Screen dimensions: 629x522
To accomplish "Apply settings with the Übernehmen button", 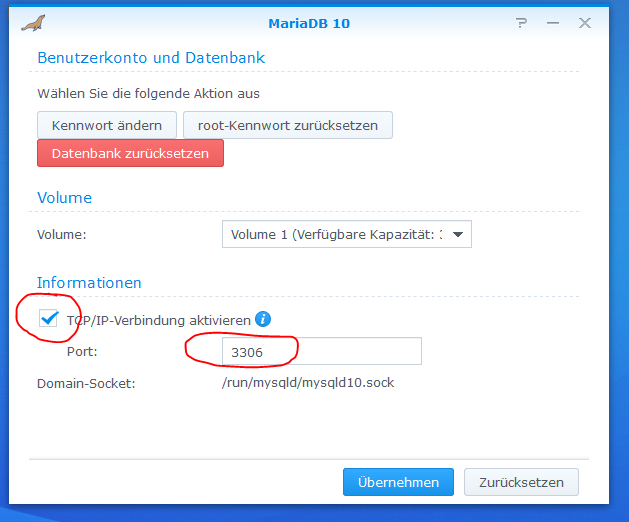I will pos(398,482).
